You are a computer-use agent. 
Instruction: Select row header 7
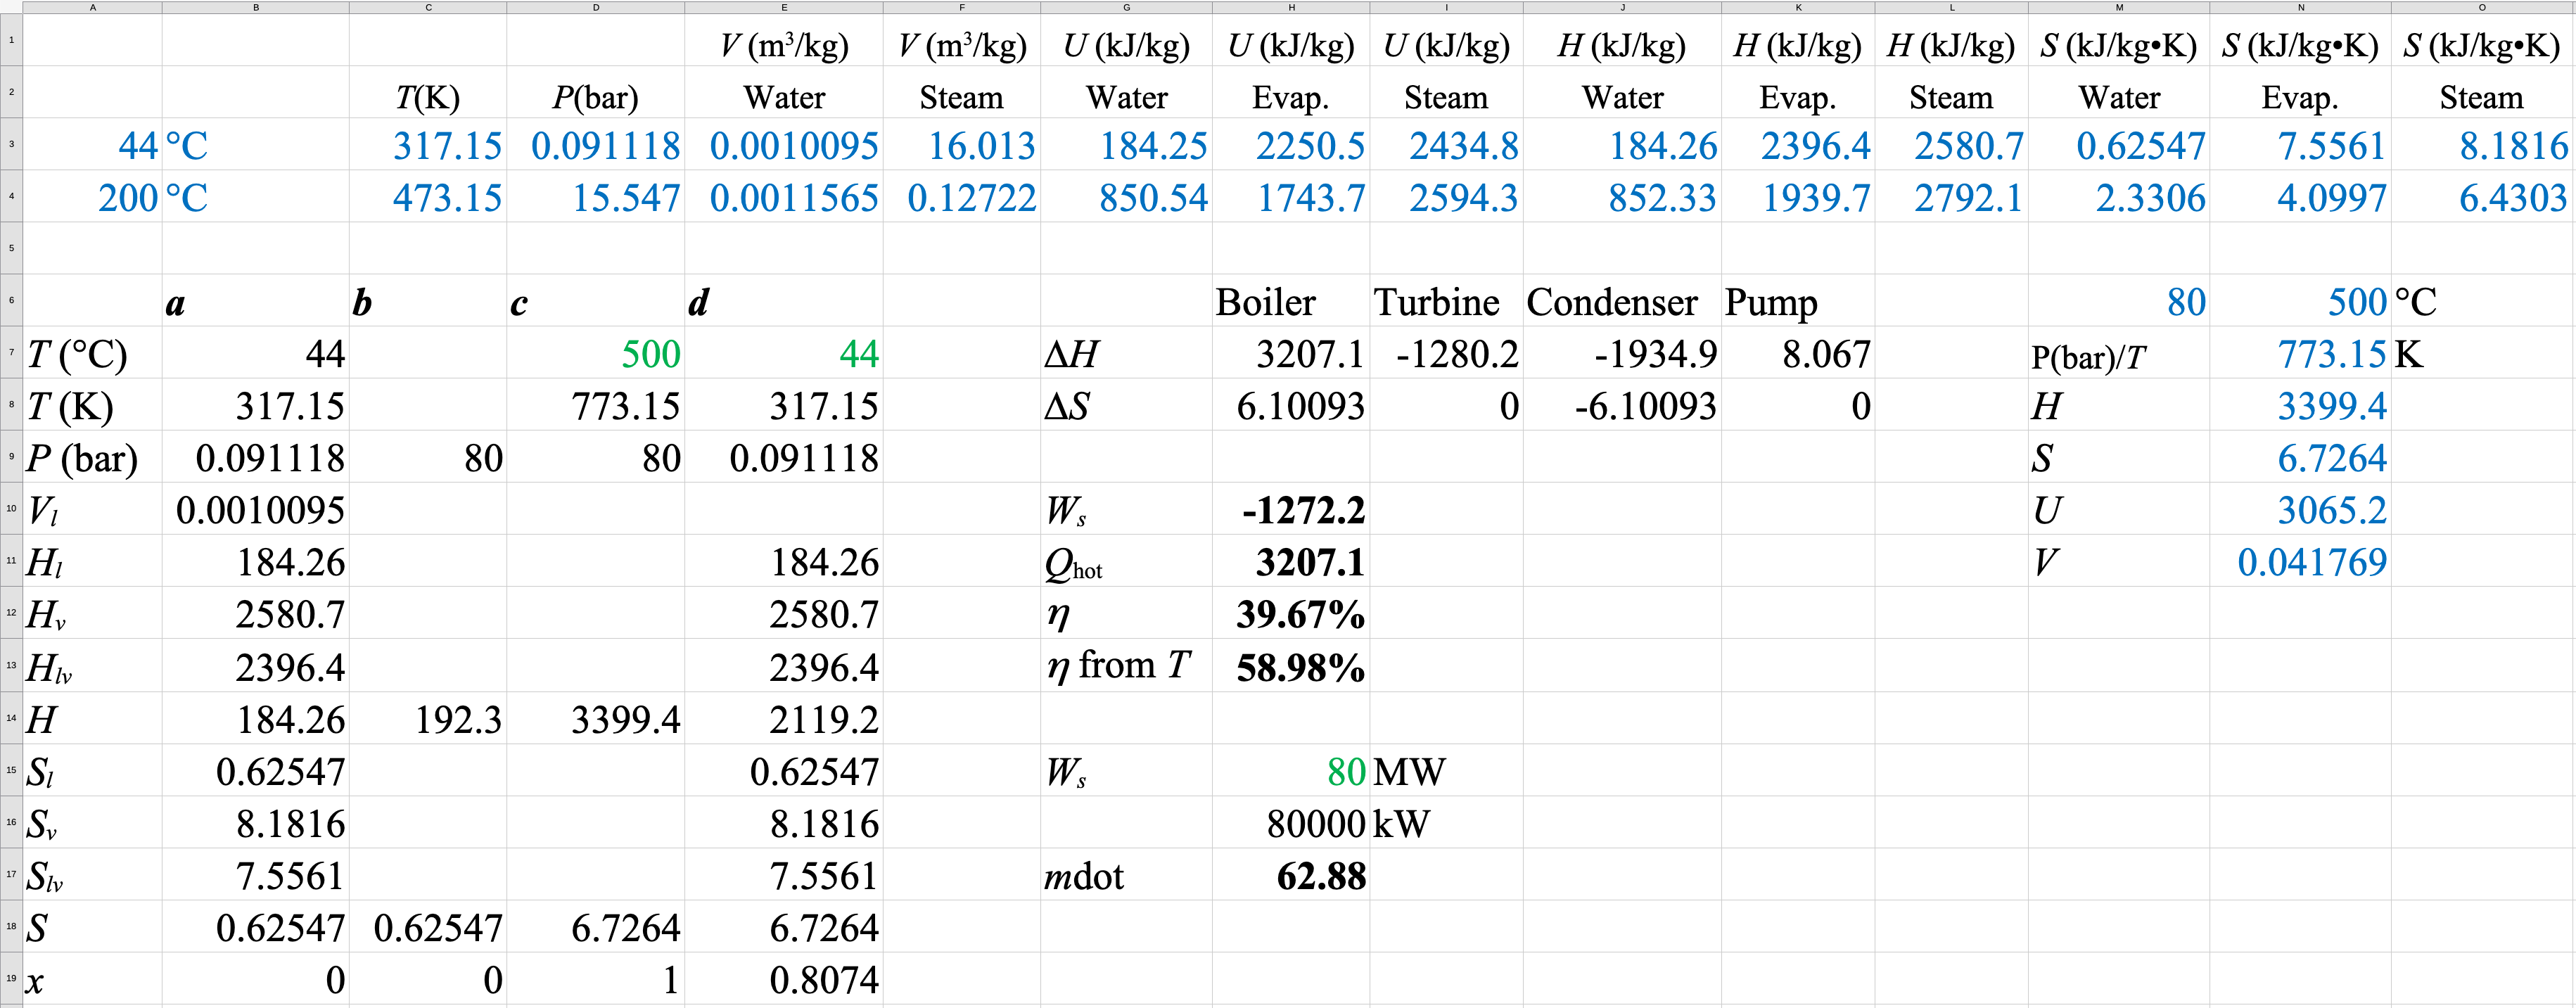11,353
